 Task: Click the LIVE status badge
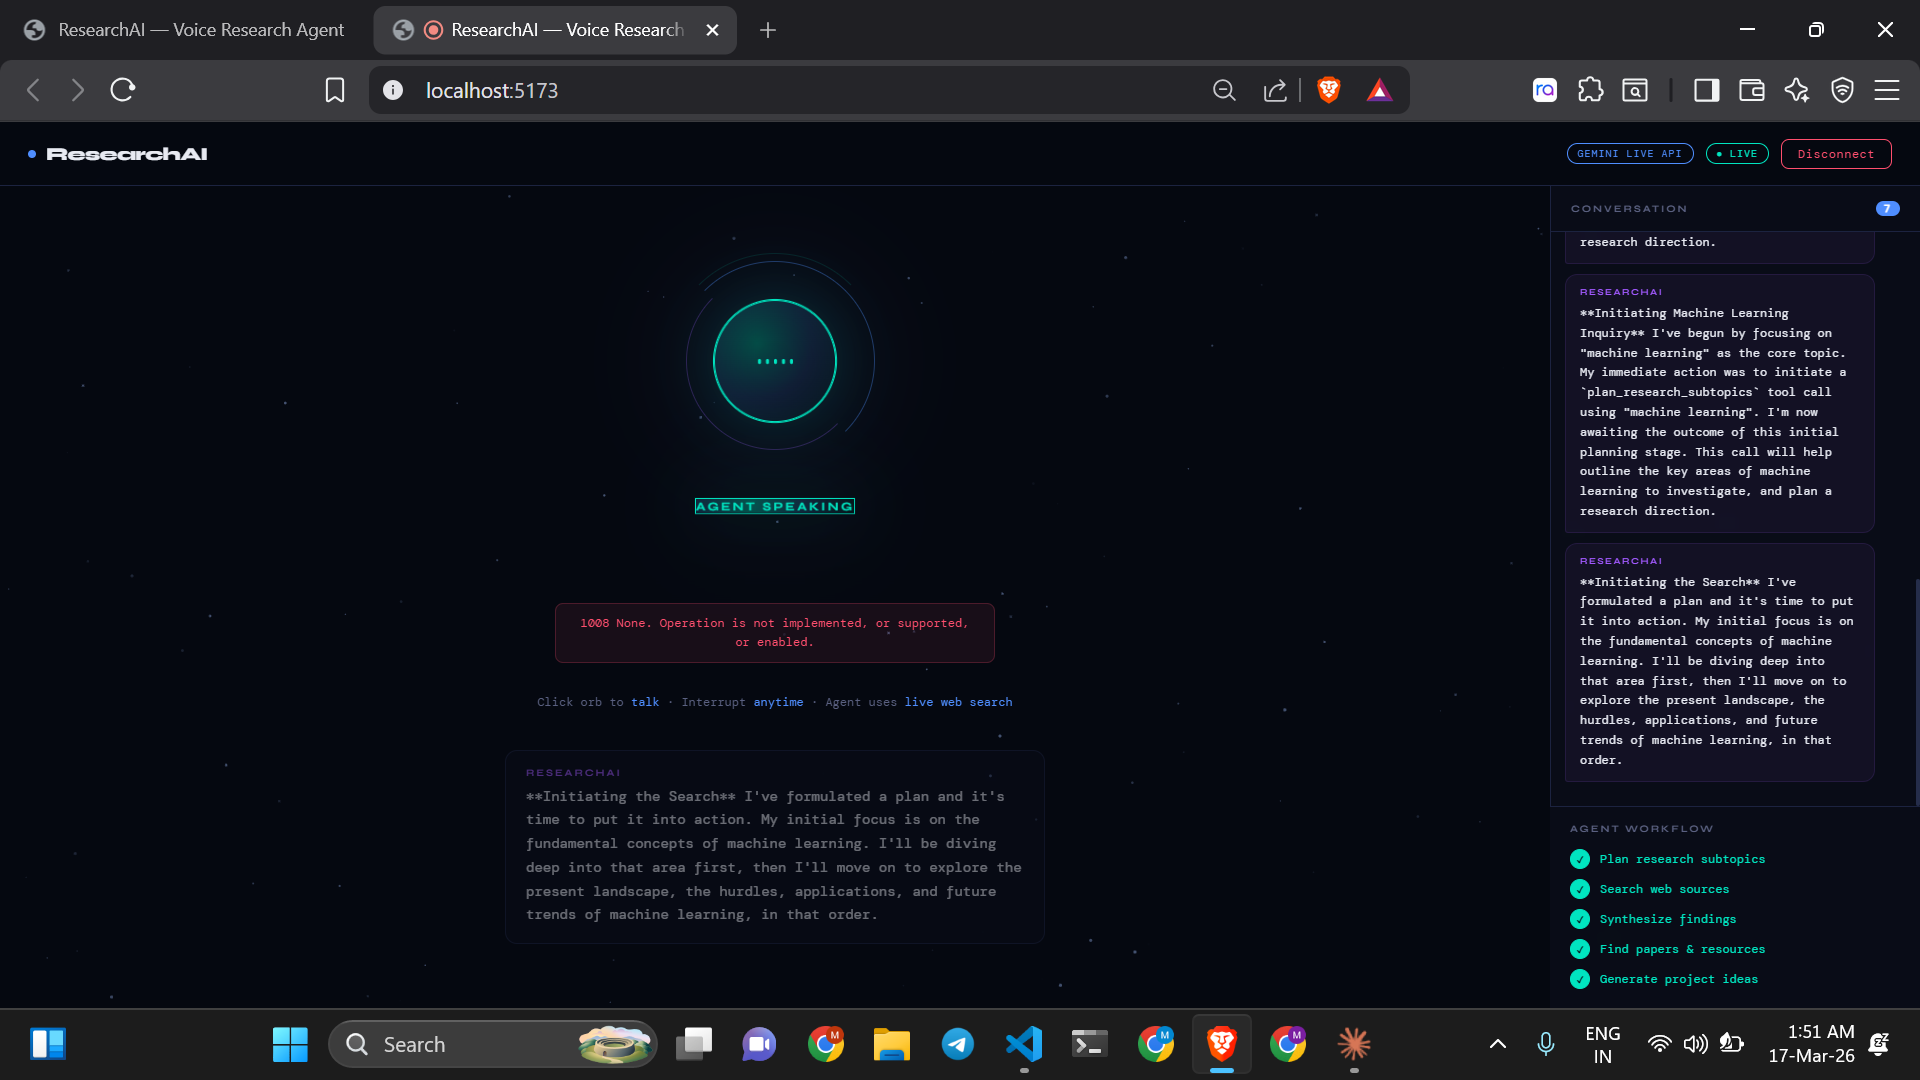point(1737,154)
